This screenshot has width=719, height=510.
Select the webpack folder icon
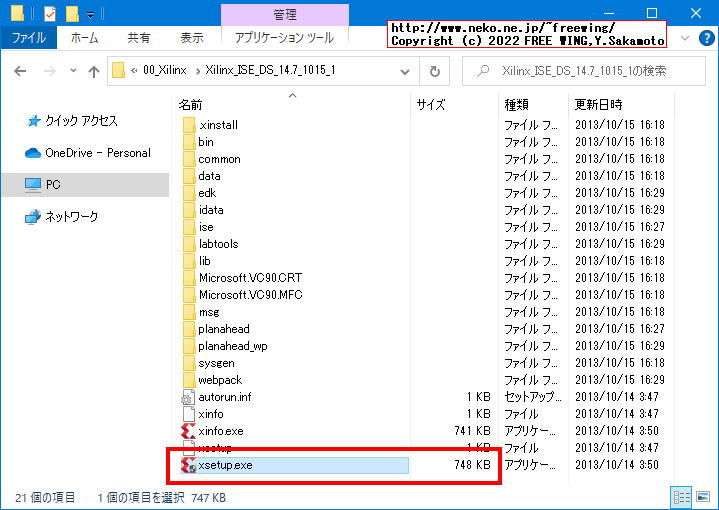(188, 380)
